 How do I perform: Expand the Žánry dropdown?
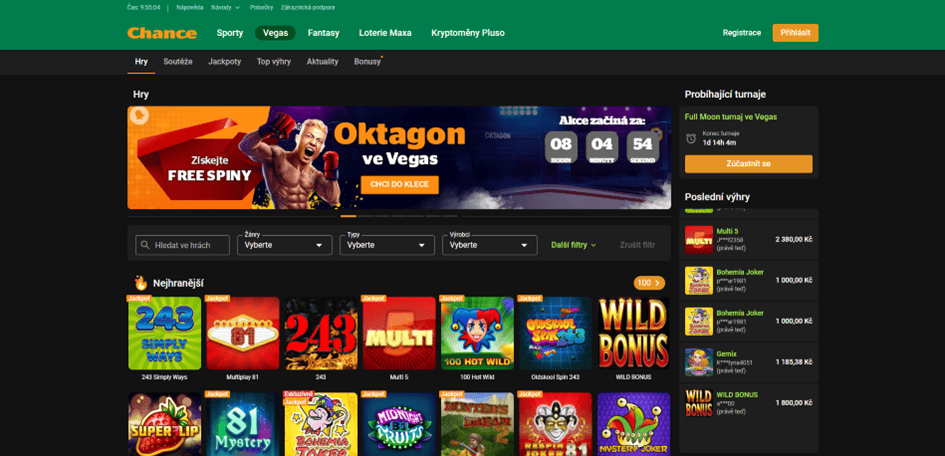(x=284, y=245)
